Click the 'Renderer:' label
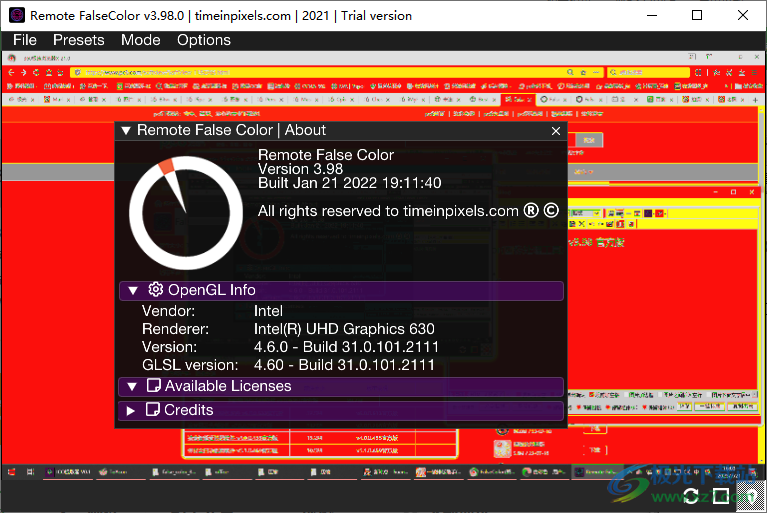 [x=175, y=329]
